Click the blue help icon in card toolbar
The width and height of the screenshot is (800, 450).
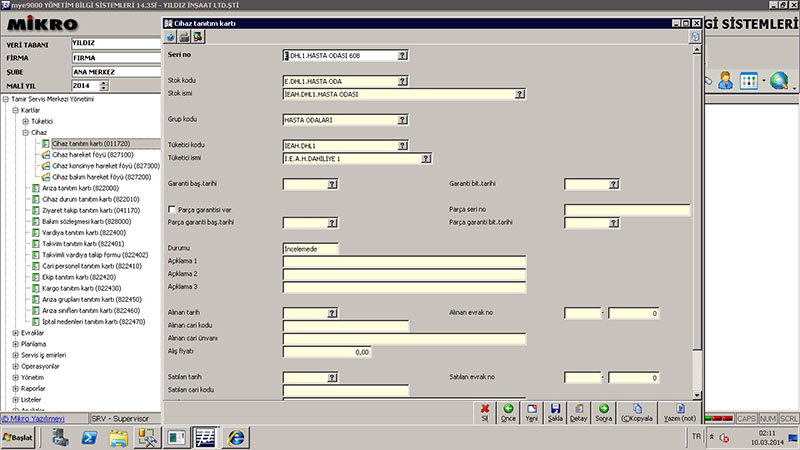[171, 37]
